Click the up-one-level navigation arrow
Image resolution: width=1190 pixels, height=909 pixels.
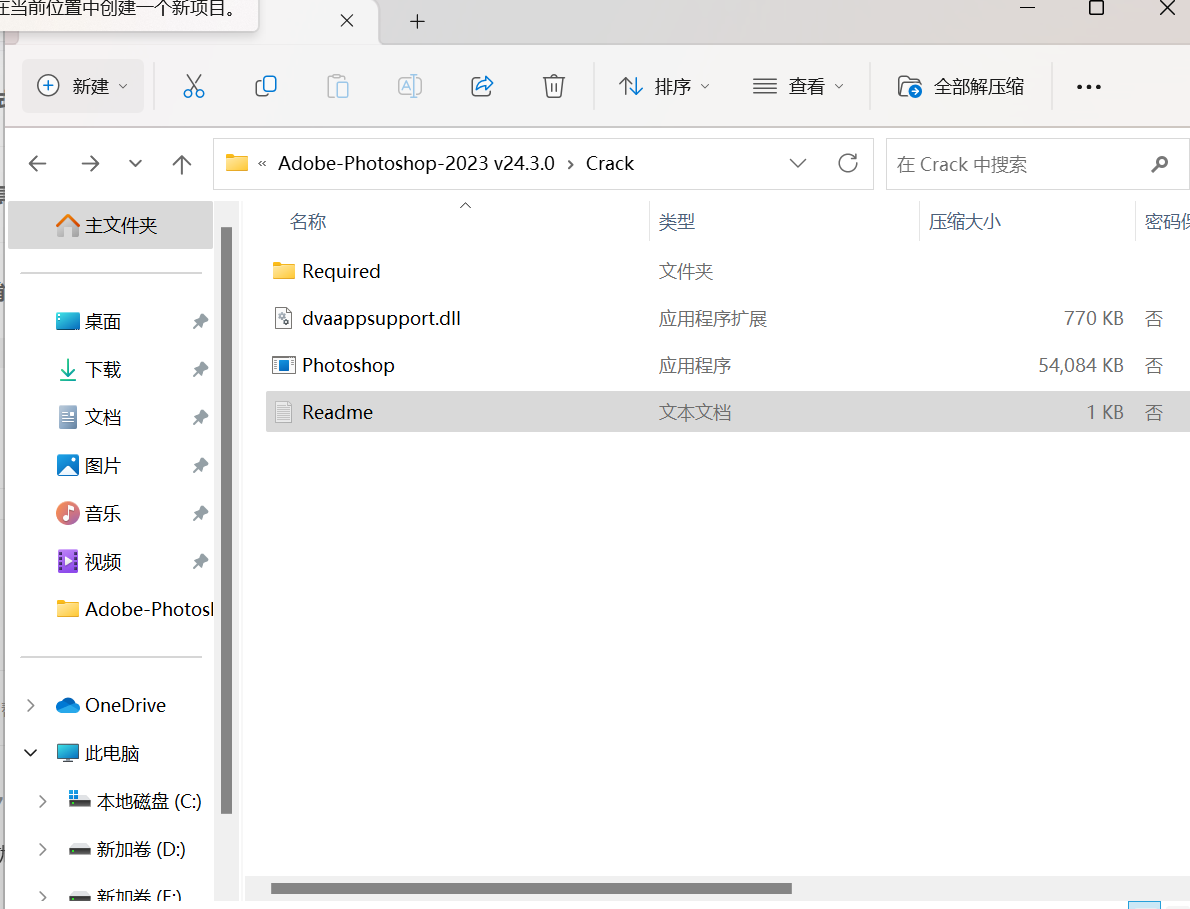[179, 163]
